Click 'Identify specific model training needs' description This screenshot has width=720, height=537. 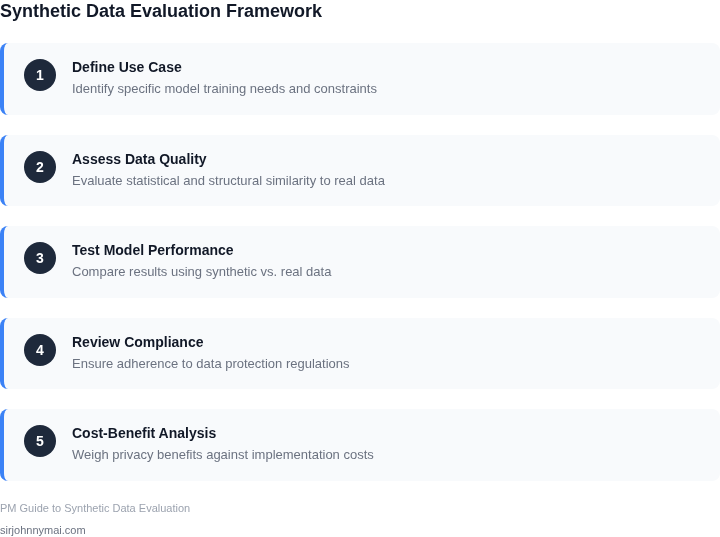[x=224, y=89]
